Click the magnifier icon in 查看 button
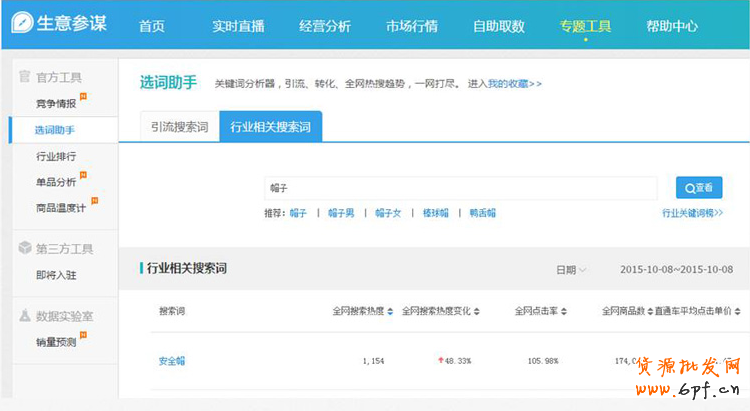 coord(689,188)
